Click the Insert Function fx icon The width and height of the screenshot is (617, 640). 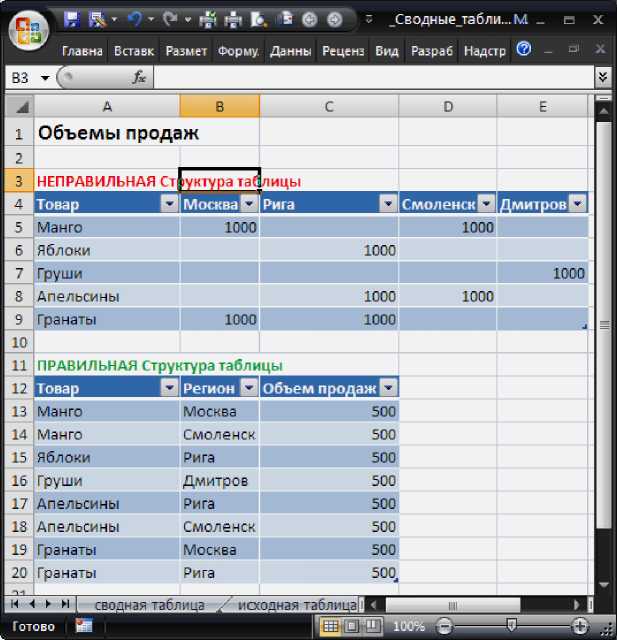pyautogui.click(x=140, y=77)
